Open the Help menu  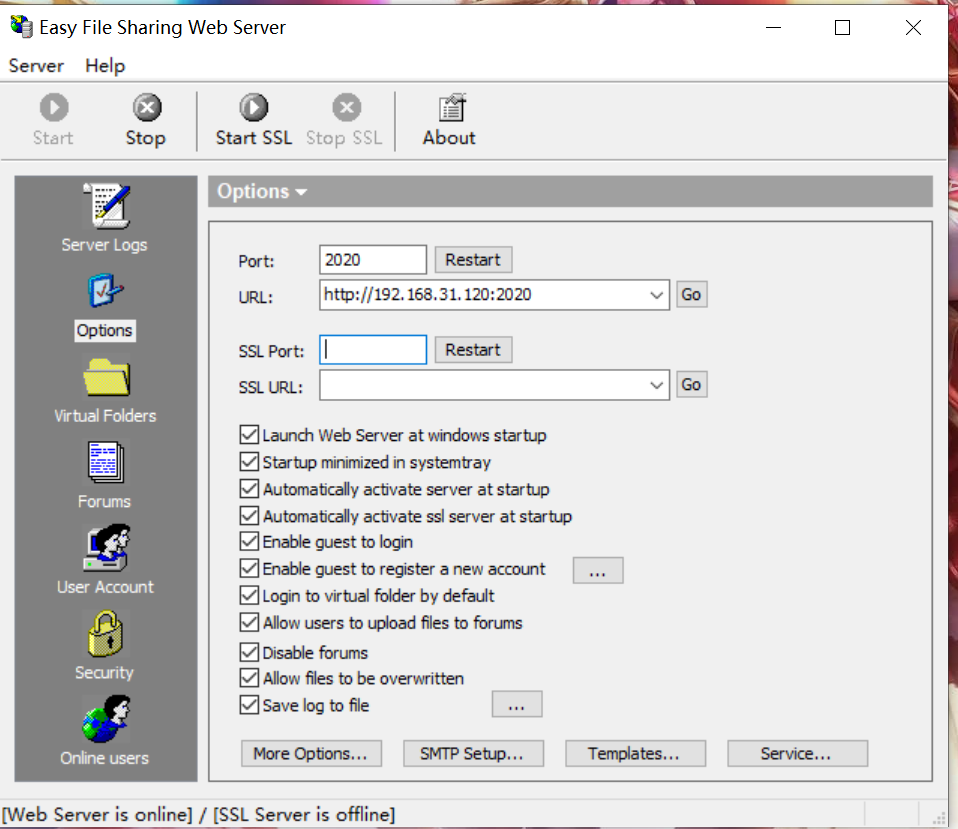pyautogui.click(x=105, y=65)
